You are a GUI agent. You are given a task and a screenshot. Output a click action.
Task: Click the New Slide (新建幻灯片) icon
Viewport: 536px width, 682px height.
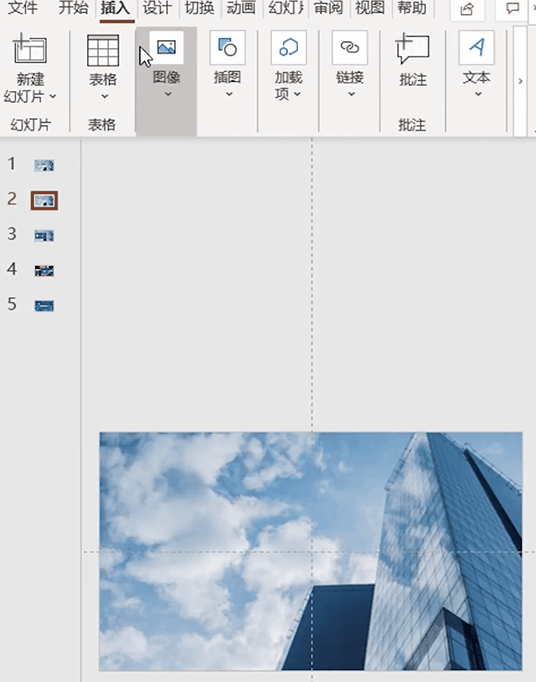coord(30,49)
